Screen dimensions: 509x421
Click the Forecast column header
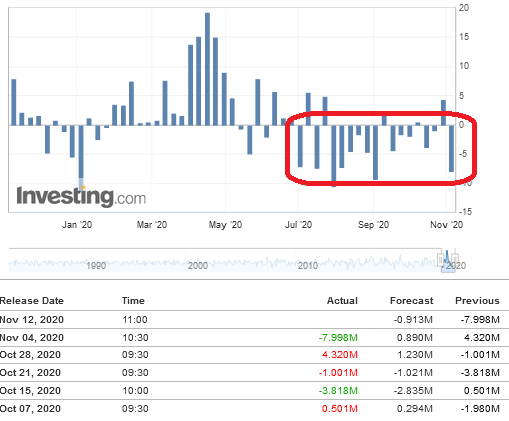click(411, 301)
